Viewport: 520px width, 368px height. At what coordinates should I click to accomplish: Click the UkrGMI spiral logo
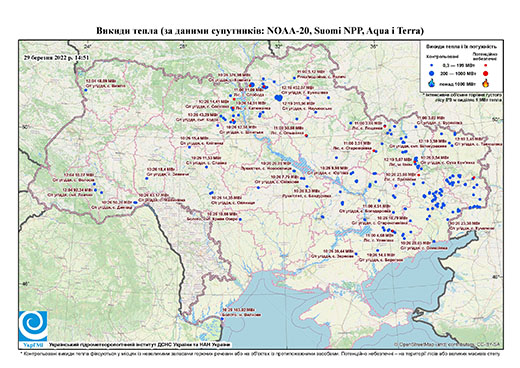[33, 326]
